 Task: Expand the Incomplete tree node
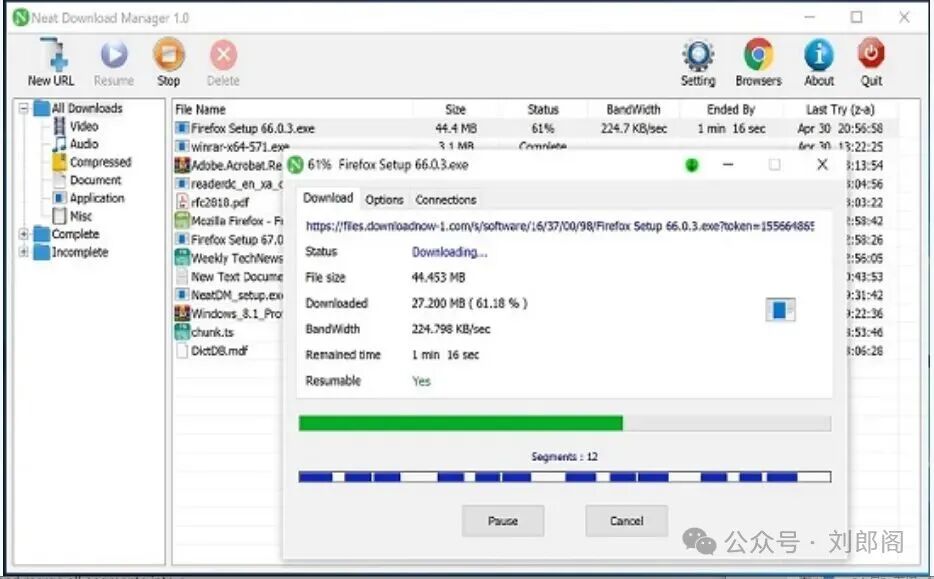pyautogui.click(x=24, y=252)
